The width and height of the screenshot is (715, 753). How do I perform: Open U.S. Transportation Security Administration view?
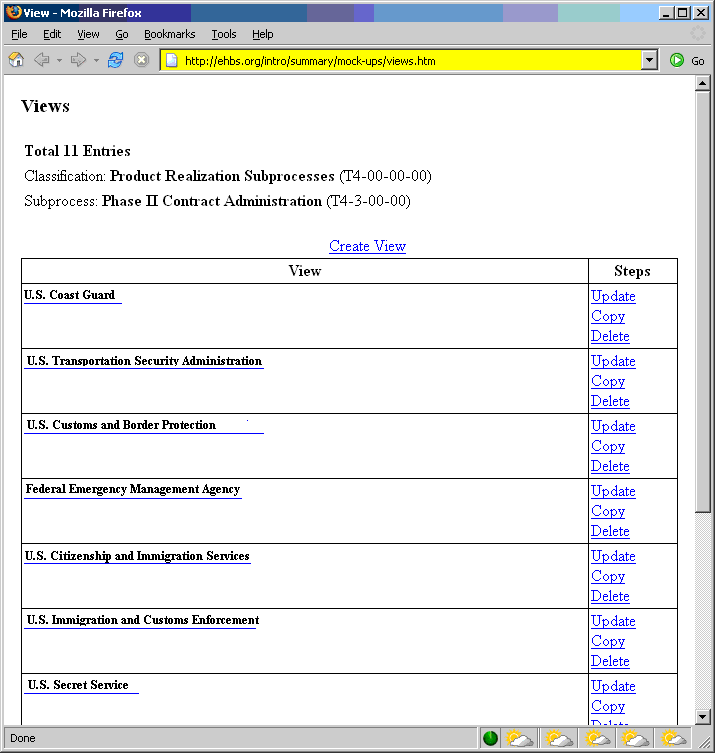144,361
